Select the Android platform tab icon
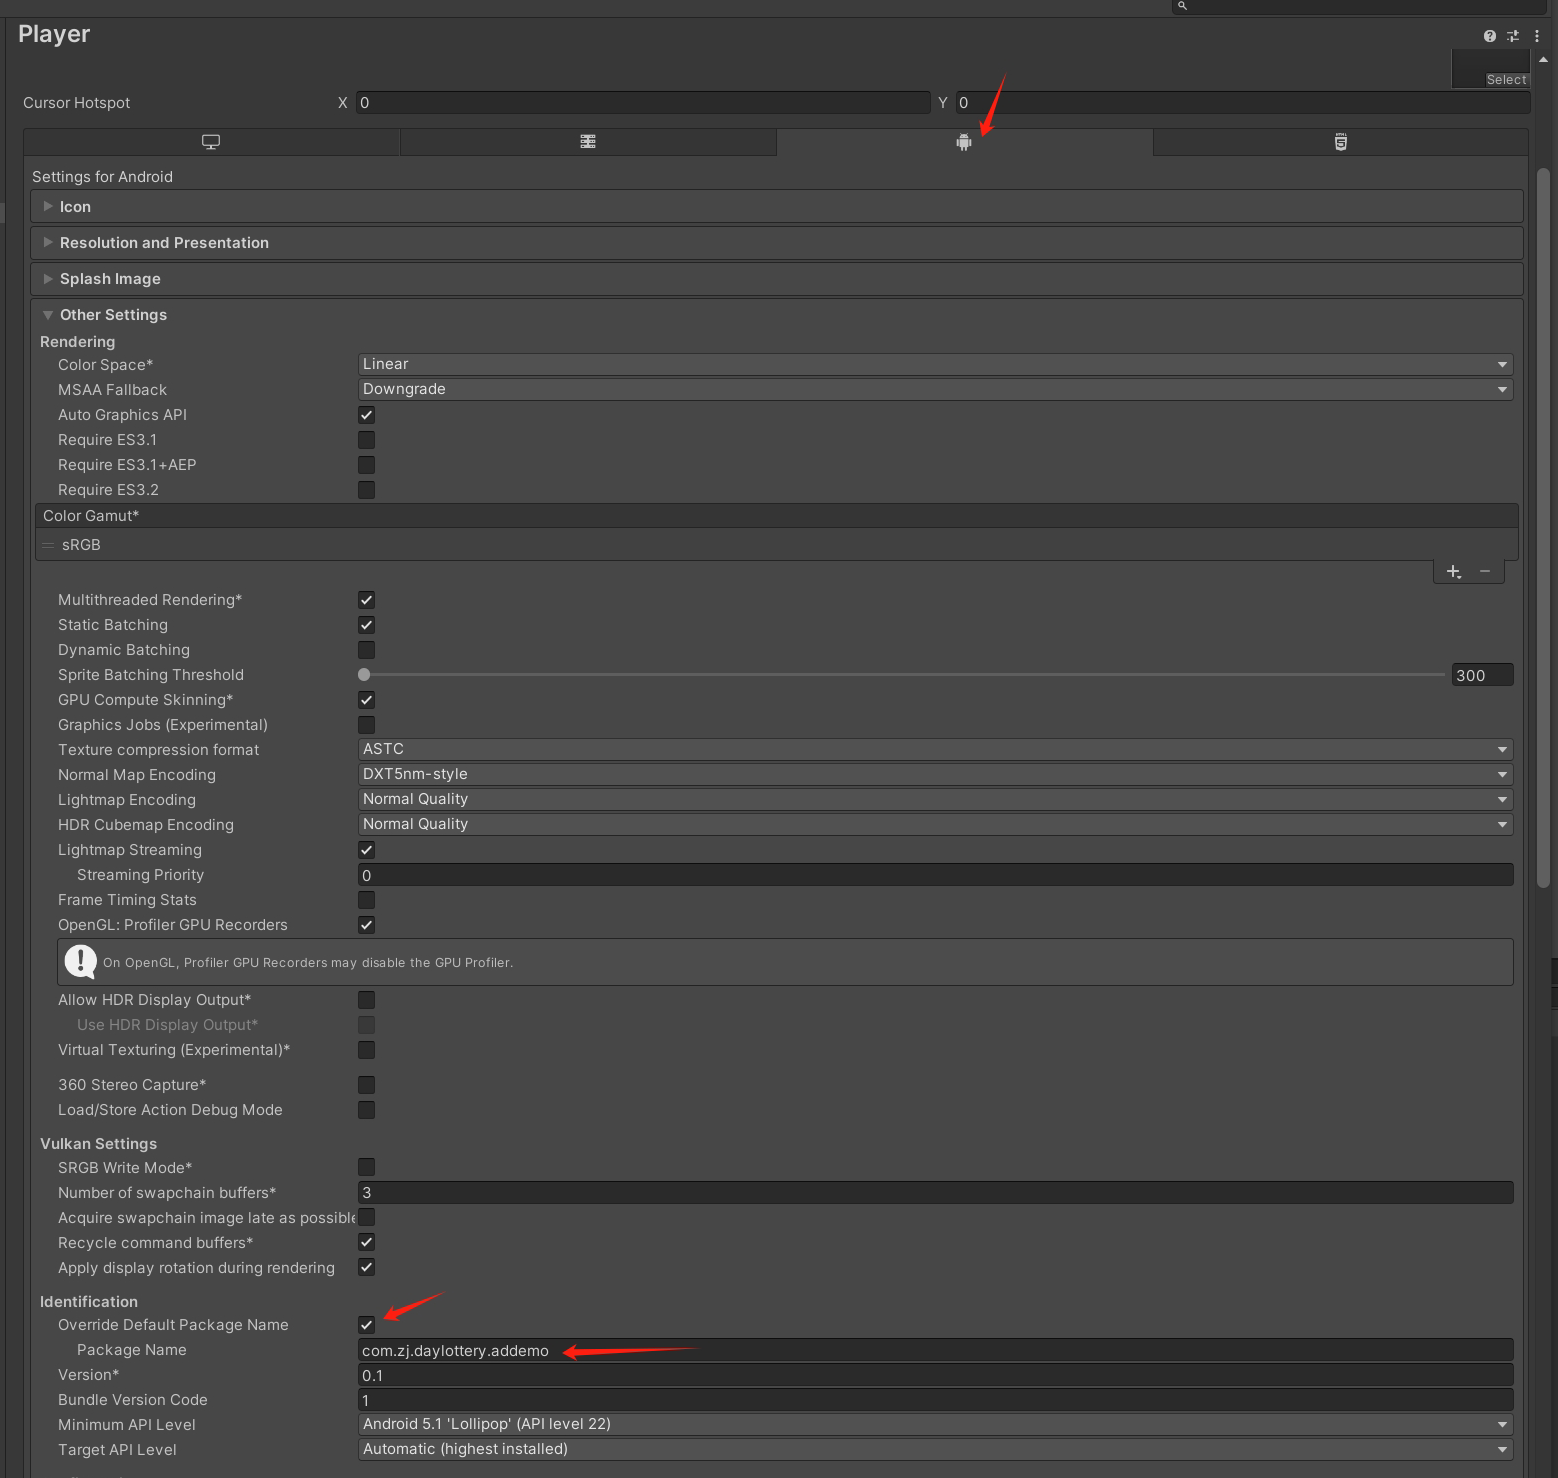Image resolution: width=1558 pixels, height=1478 pixels. click(963, 143)
